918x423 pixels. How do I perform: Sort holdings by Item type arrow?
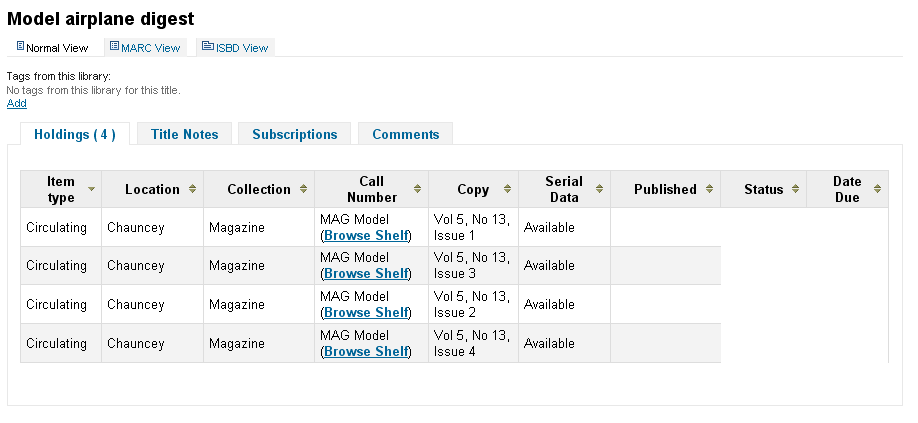click(92, 189)
